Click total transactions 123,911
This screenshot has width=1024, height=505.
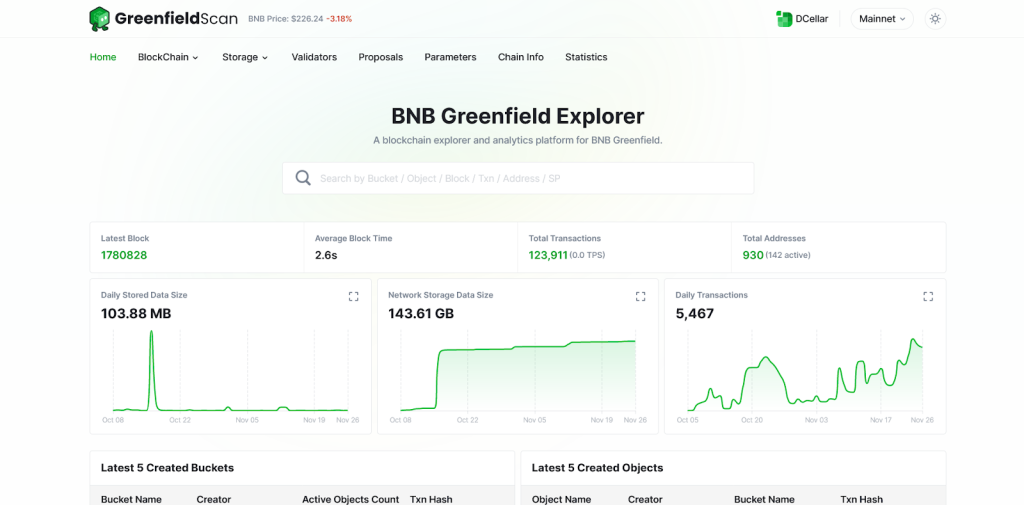click(x=548, y=255)
